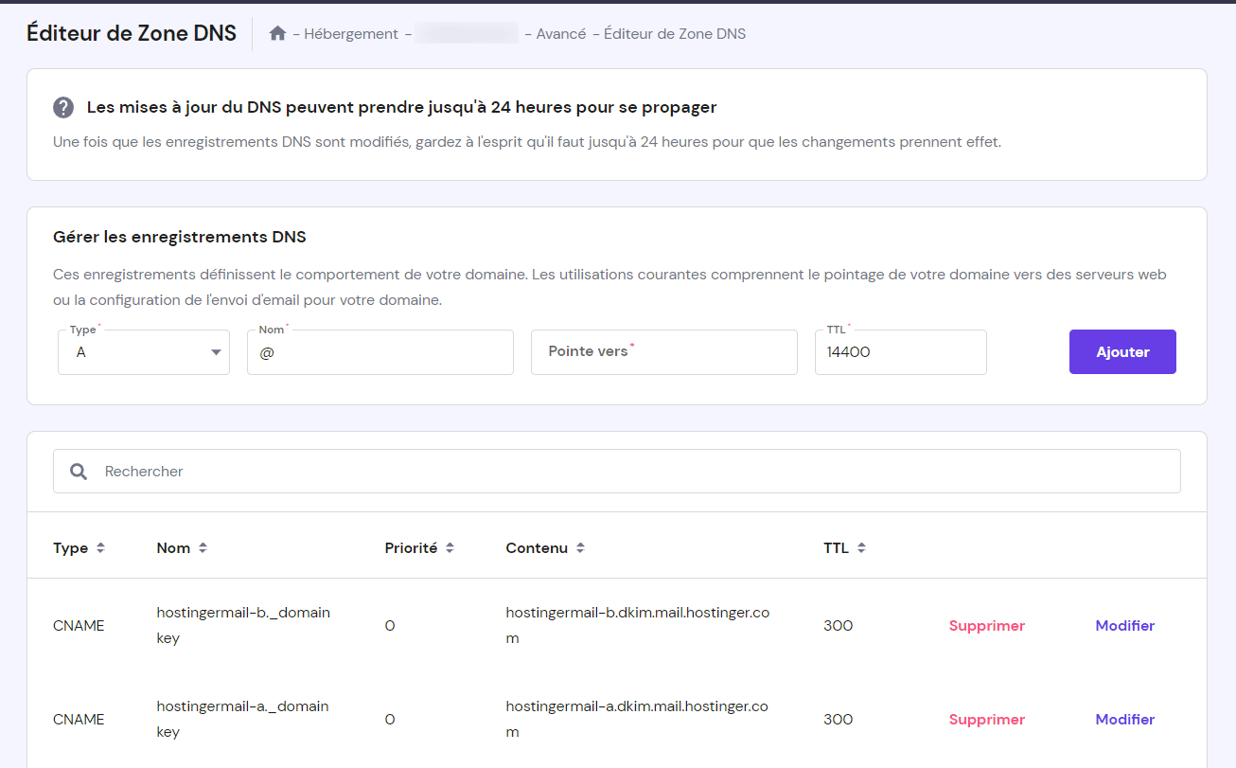1236x768 pixels.
Task: Modifier the hostingermail-a._domainkey record
Action: (x=1124, y=719)
